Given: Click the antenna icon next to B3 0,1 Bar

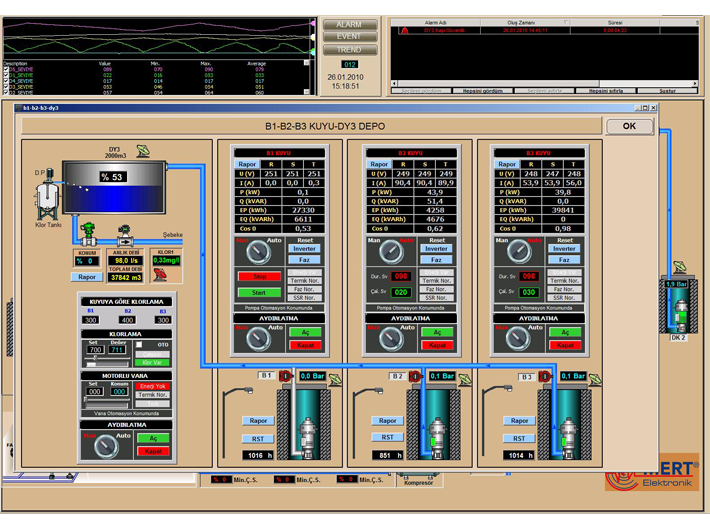Looking at the screenshot, I should 595,379.
